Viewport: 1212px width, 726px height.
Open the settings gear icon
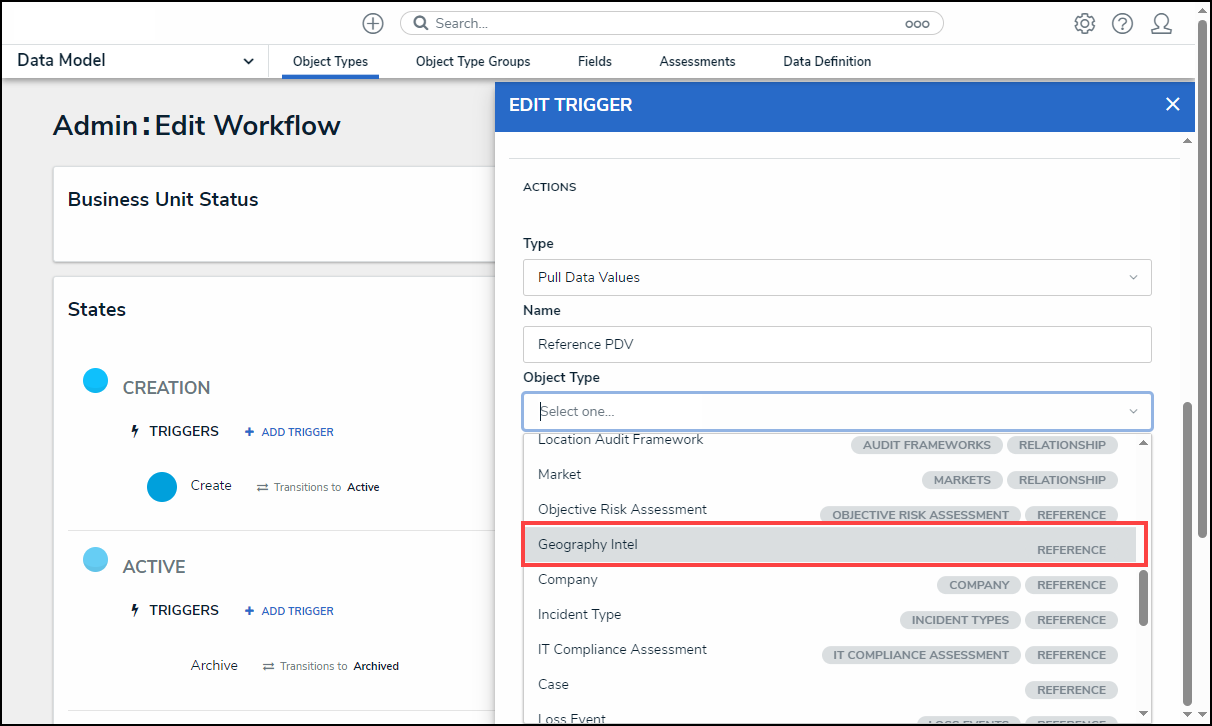click(1084, 23)
